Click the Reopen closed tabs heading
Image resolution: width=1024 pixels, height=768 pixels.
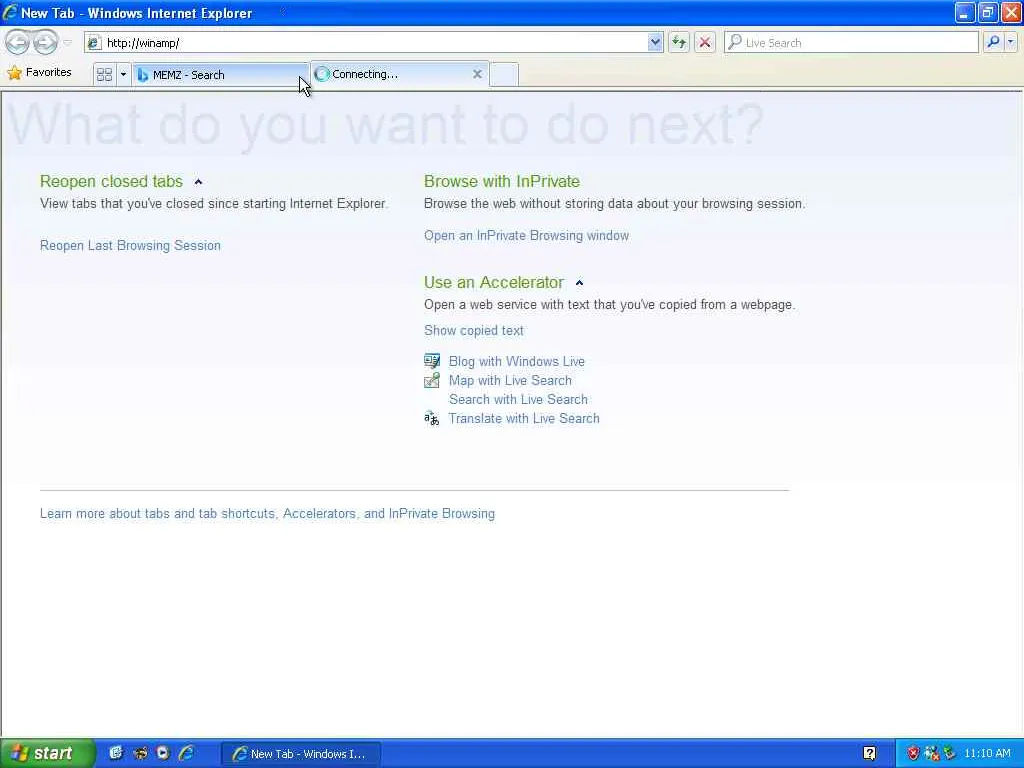click(x=111, y=182)
